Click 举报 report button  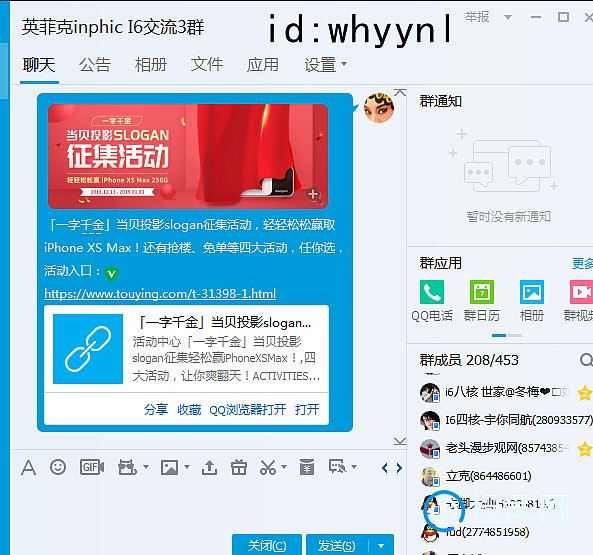(x=477, y=17)
